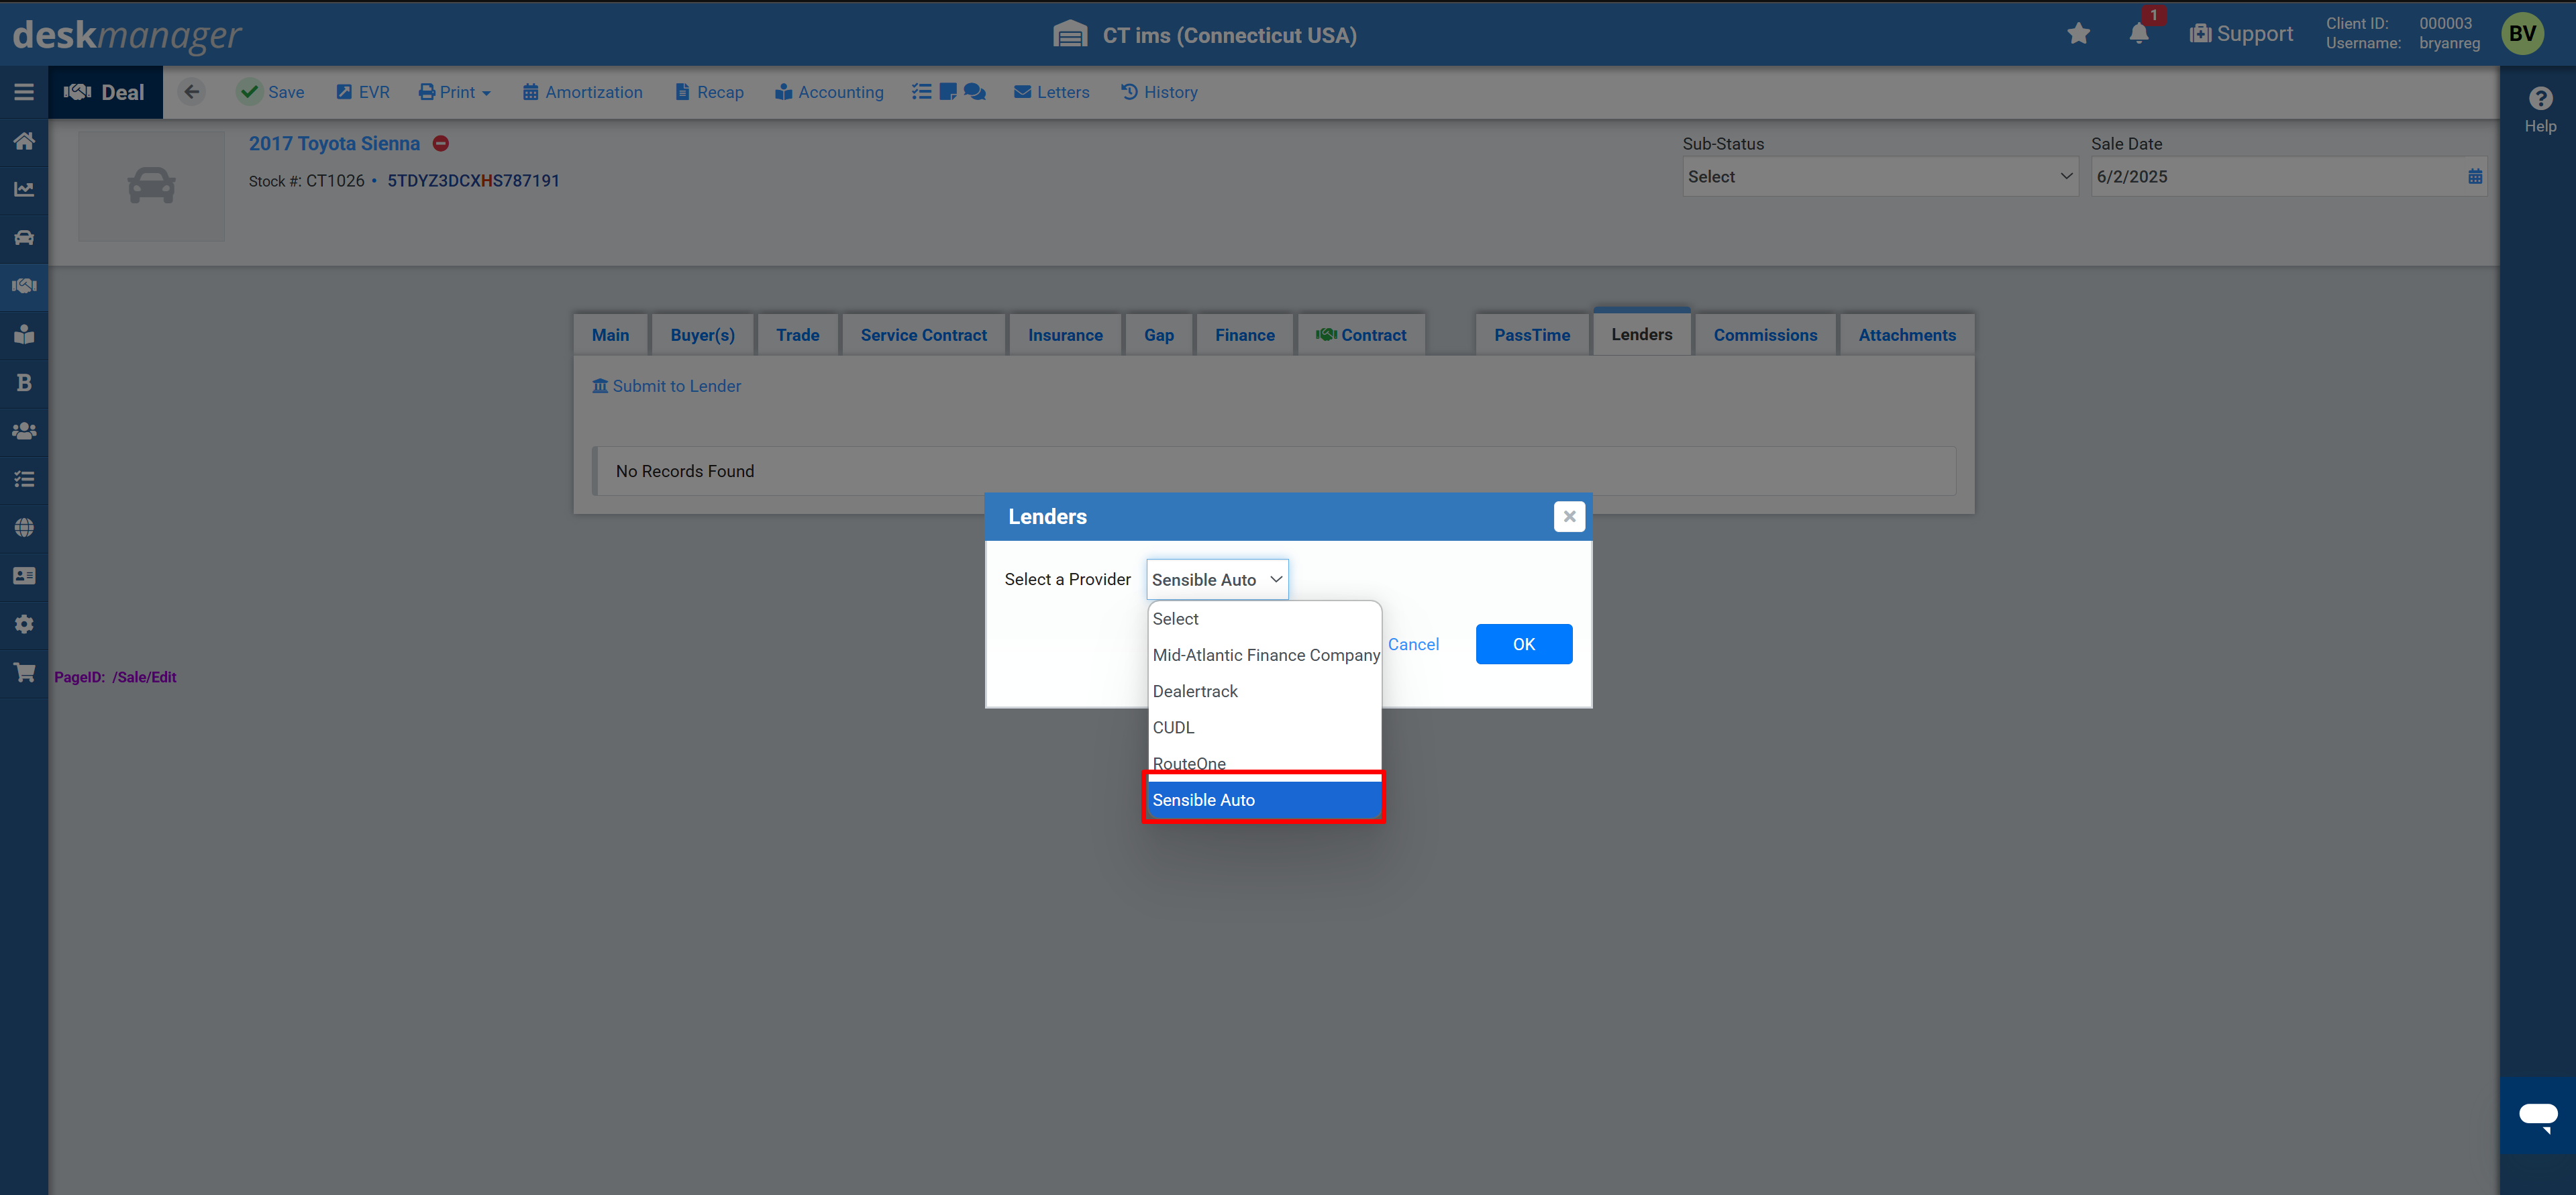
Task: Choose Sensible Auto in provider list
Action: [x=1265, y=800]
